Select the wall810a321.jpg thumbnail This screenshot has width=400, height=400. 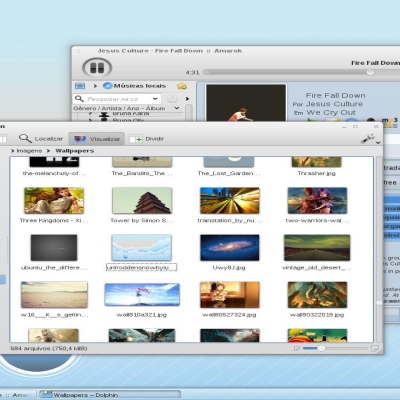tap(142, 295)
